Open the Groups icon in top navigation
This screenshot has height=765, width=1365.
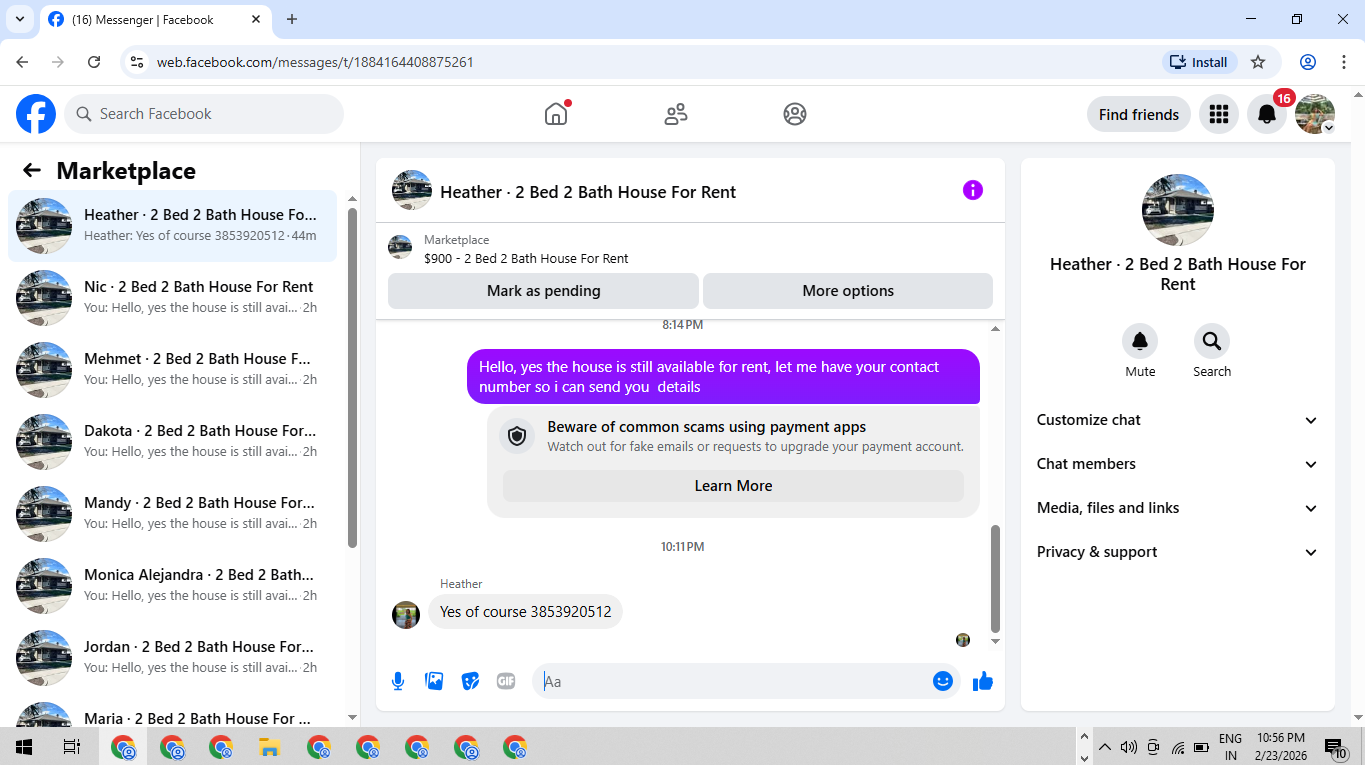795,114
